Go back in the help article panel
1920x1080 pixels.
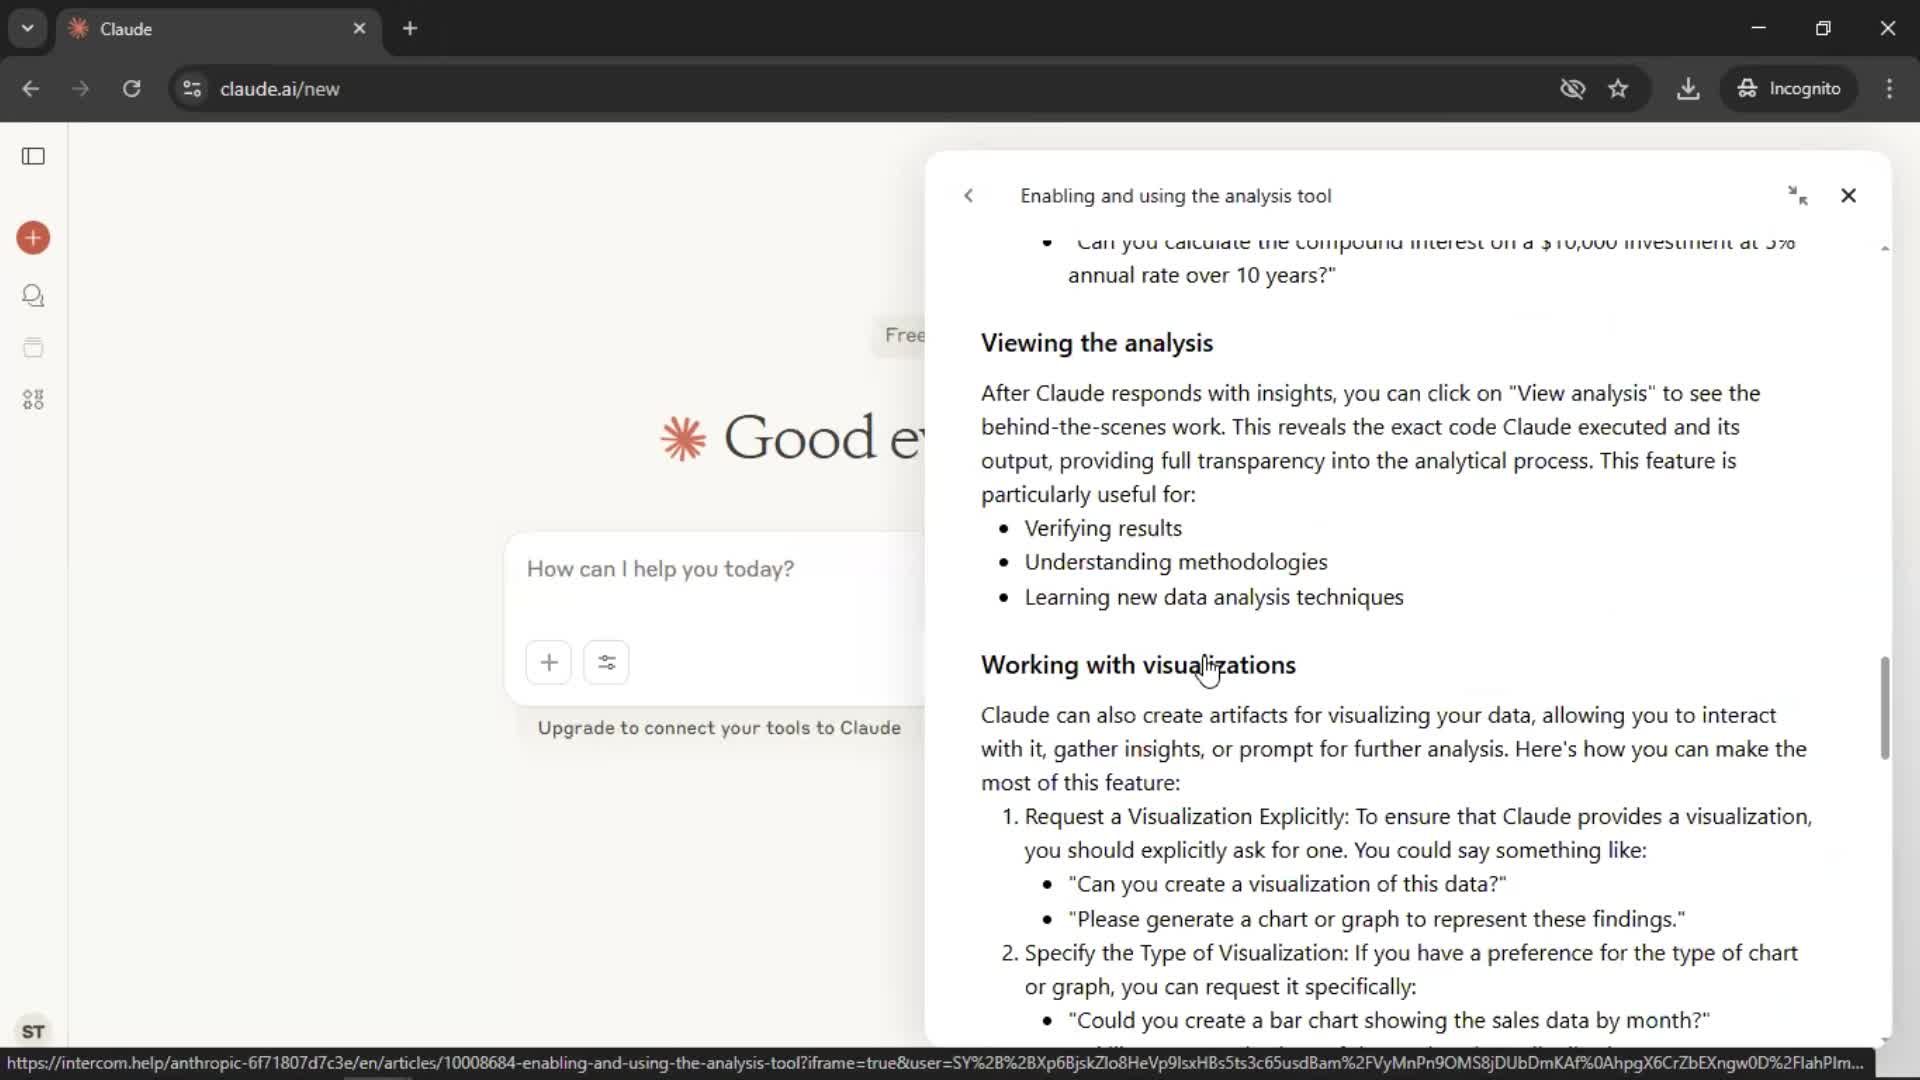pyautogui.click(x=968, y=196)
